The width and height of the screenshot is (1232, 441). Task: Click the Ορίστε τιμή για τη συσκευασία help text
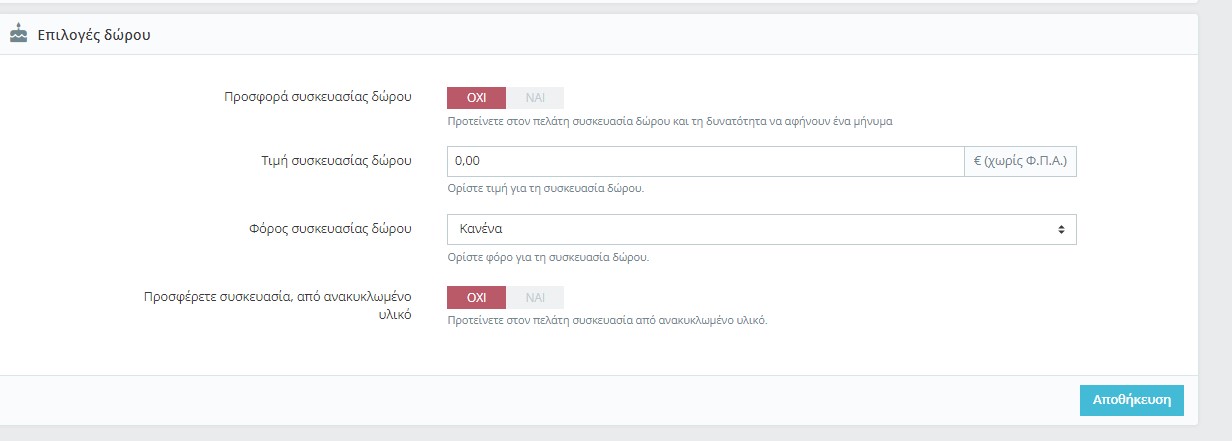pyautogui.click(x=544, y=189)
